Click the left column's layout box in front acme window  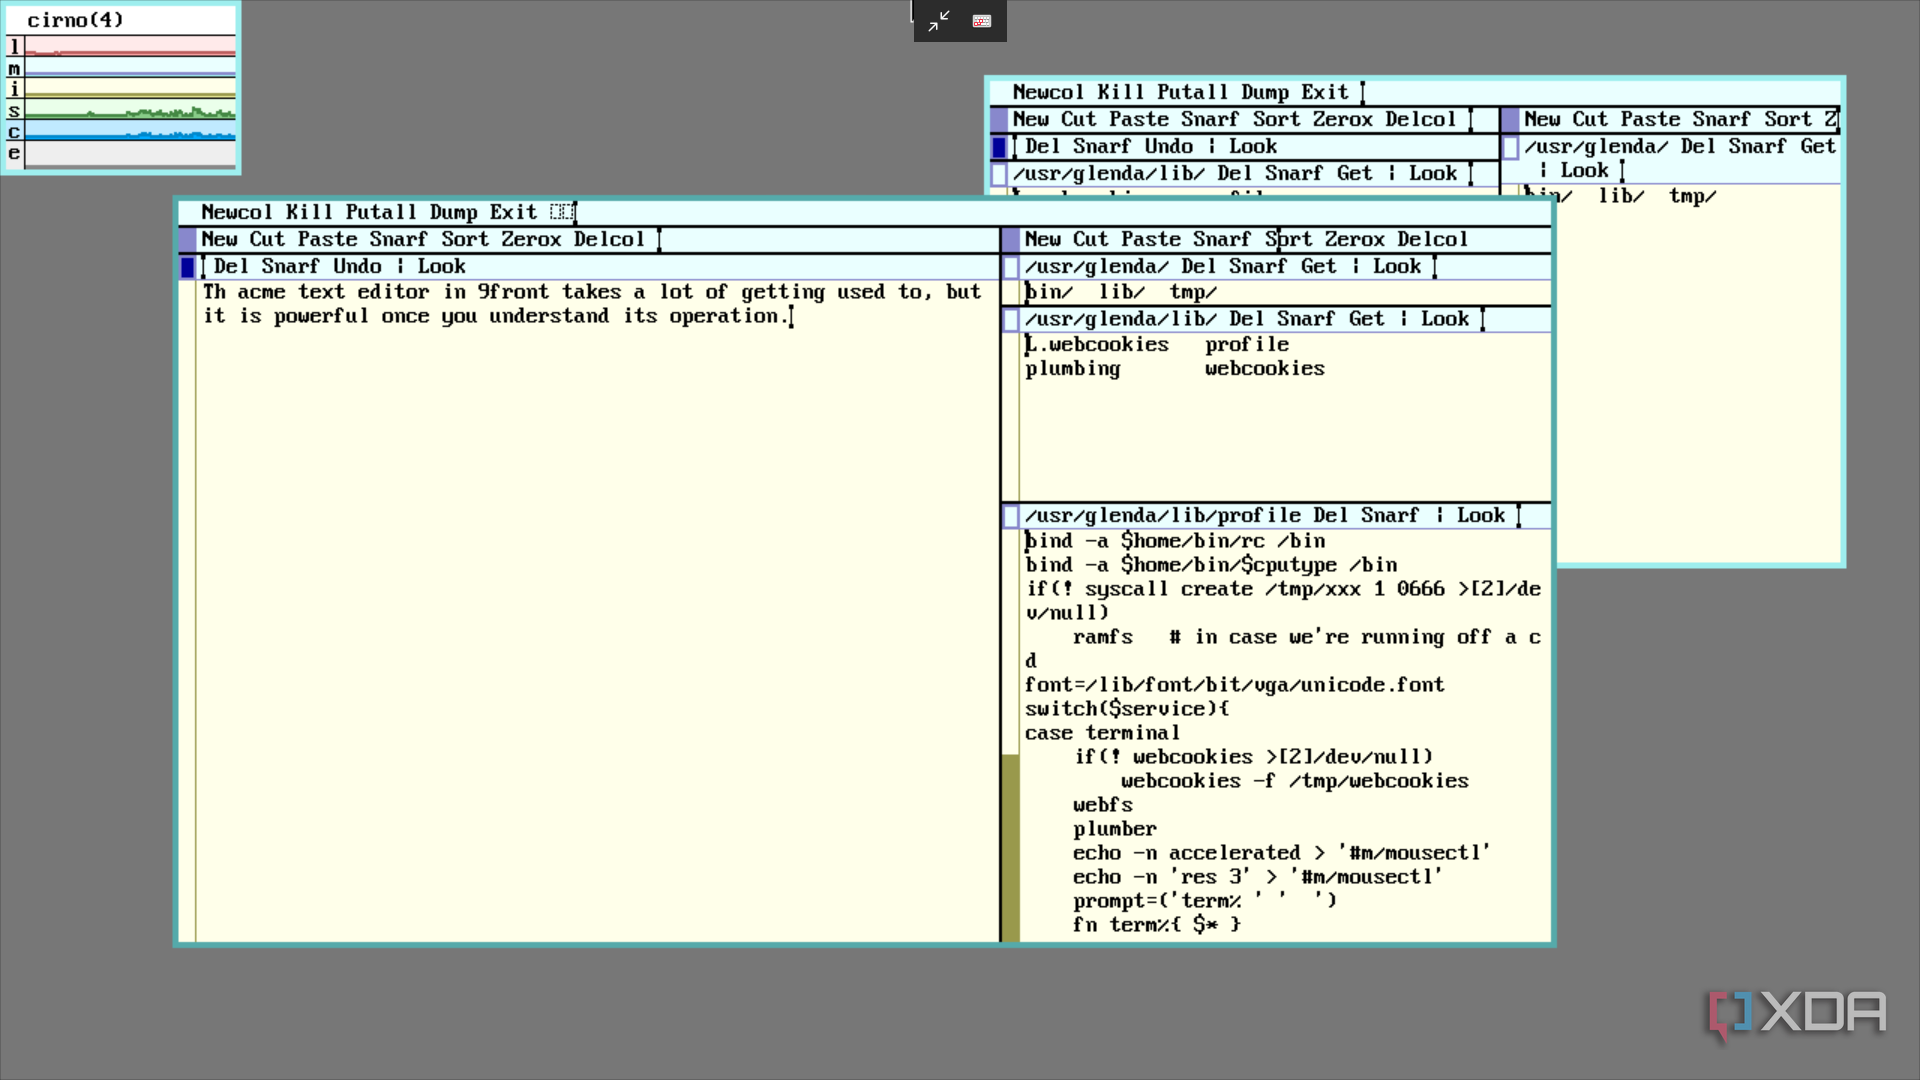coord(187,240)
